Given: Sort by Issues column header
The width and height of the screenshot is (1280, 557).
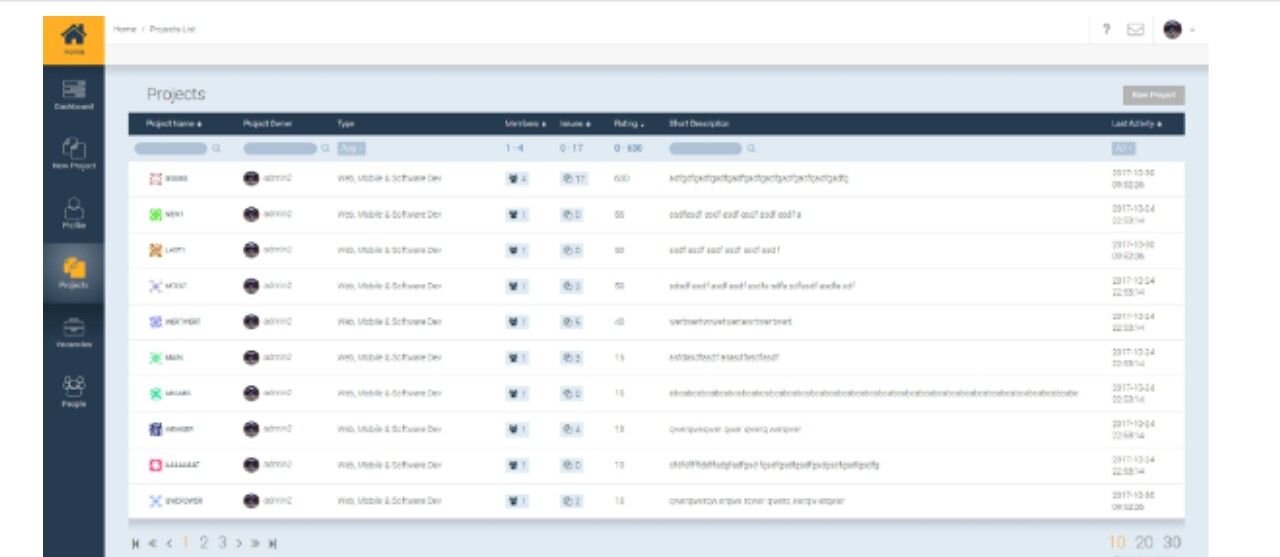Looking at the screenshot, I should [x=576, y=124].
